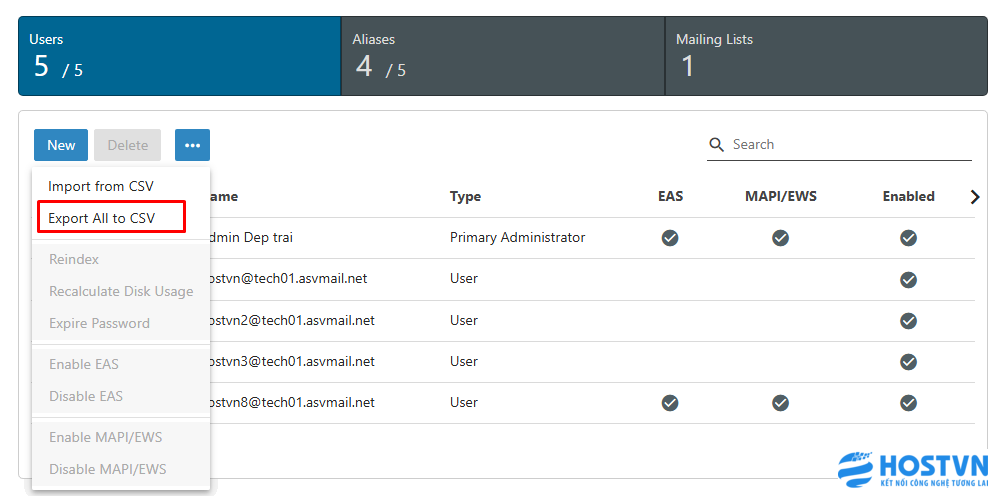Click EAS checkmark for Primary Administrator row

pyautogui.click(x=670, y=238)
